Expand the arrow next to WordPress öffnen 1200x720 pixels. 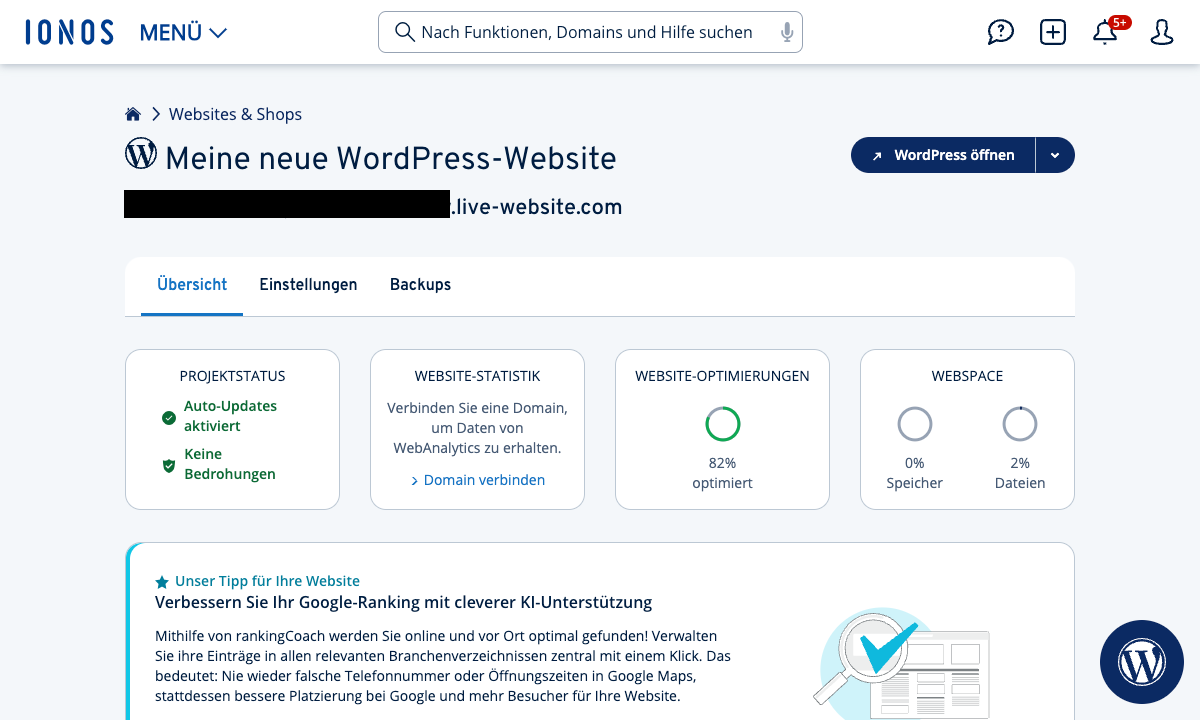[1055, 155]
